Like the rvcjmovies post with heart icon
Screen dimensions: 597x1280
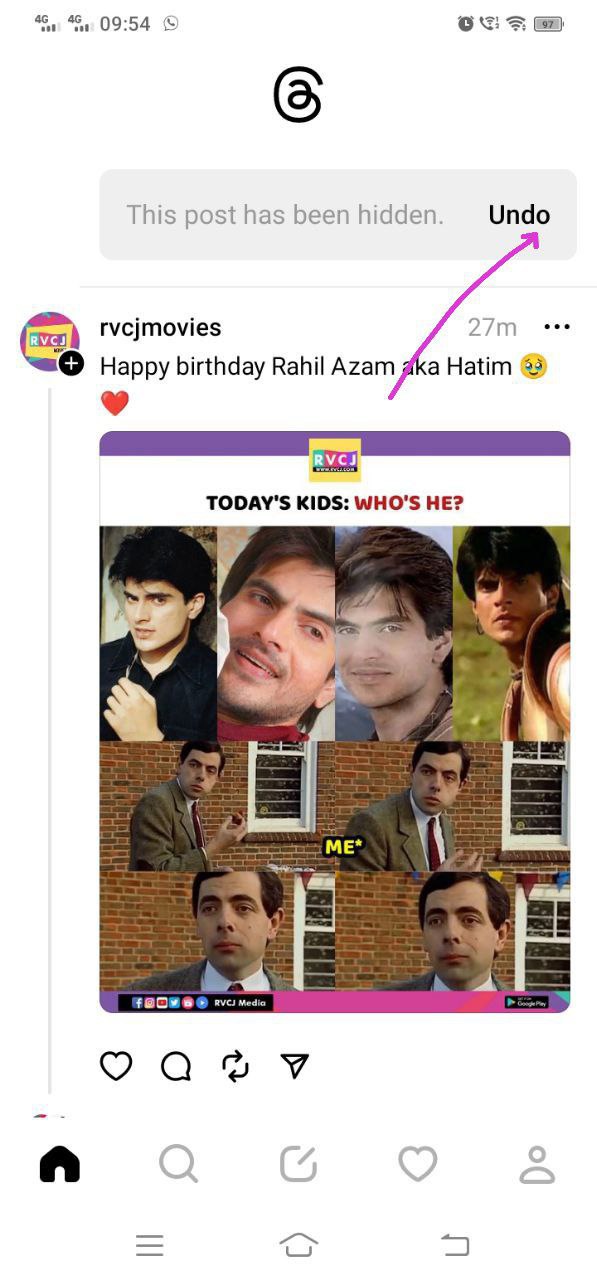pyautogui.click(x=116, y=1067)
